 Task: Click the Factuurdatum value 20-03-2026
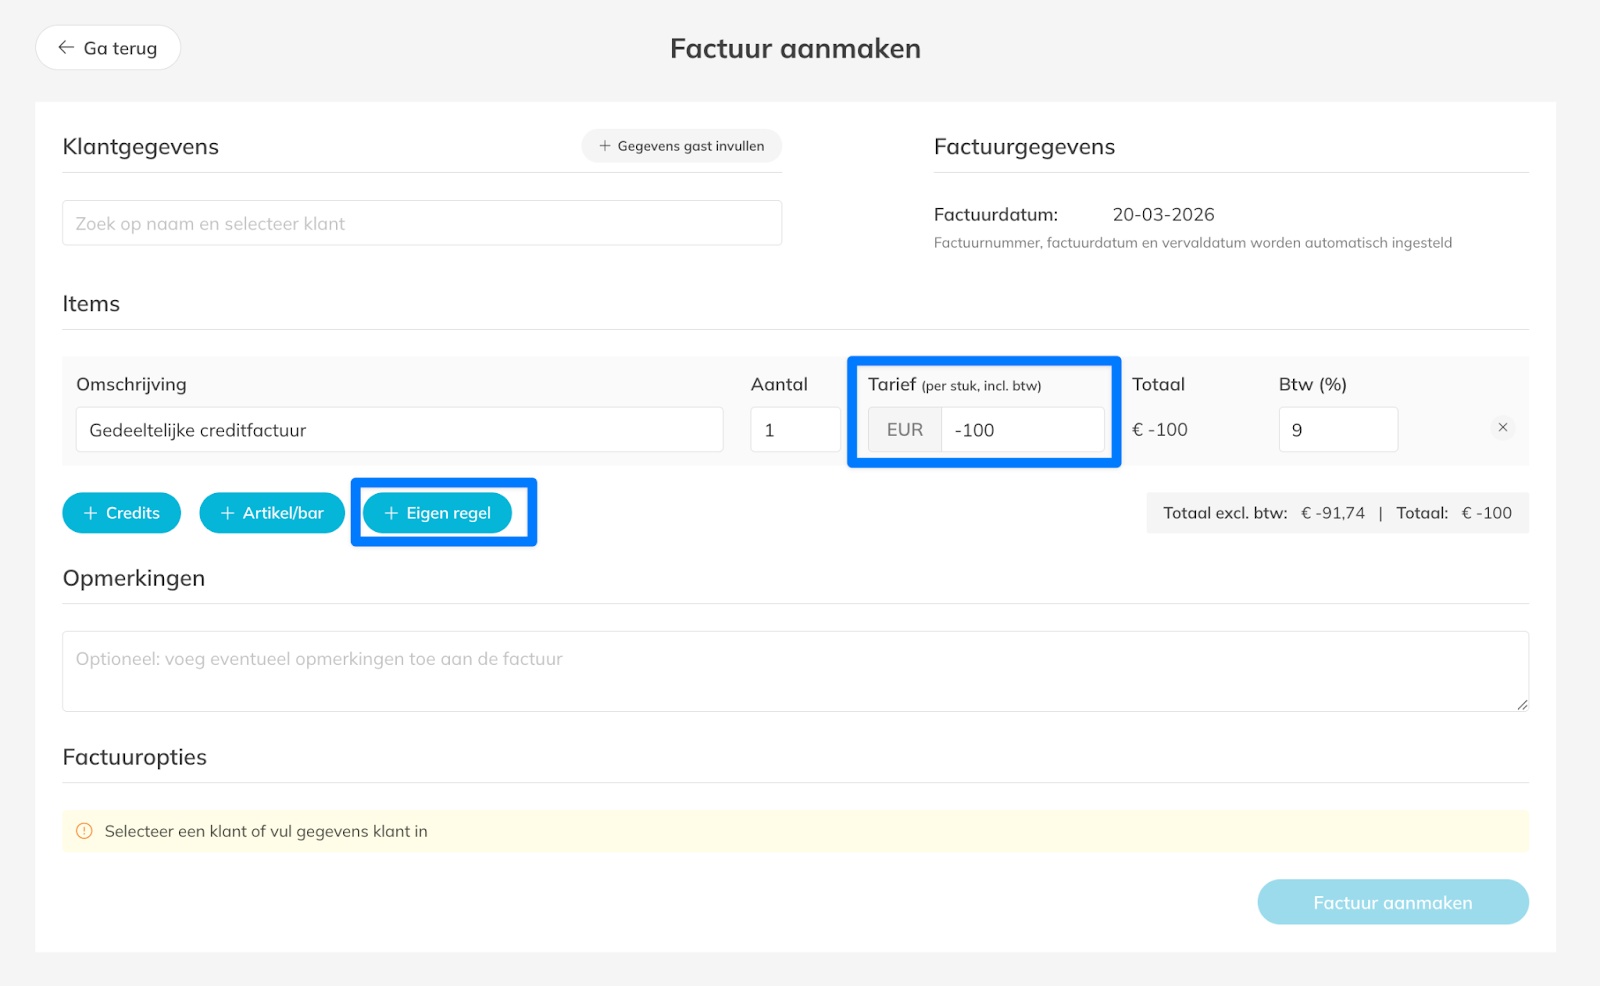[x=1163, y=215]
